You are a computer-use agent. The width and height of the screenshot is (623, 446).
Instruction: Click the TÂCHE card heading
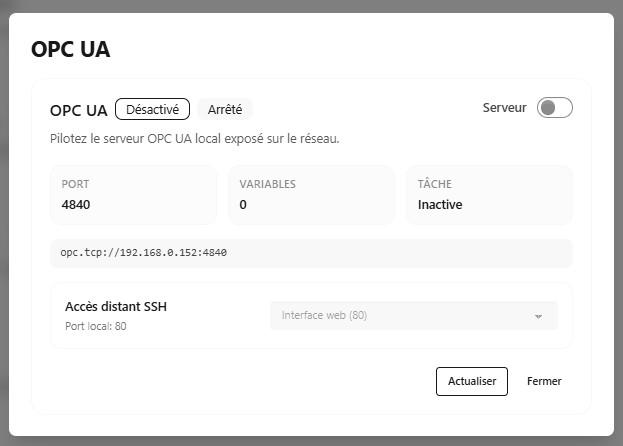[x=435, y=183]
